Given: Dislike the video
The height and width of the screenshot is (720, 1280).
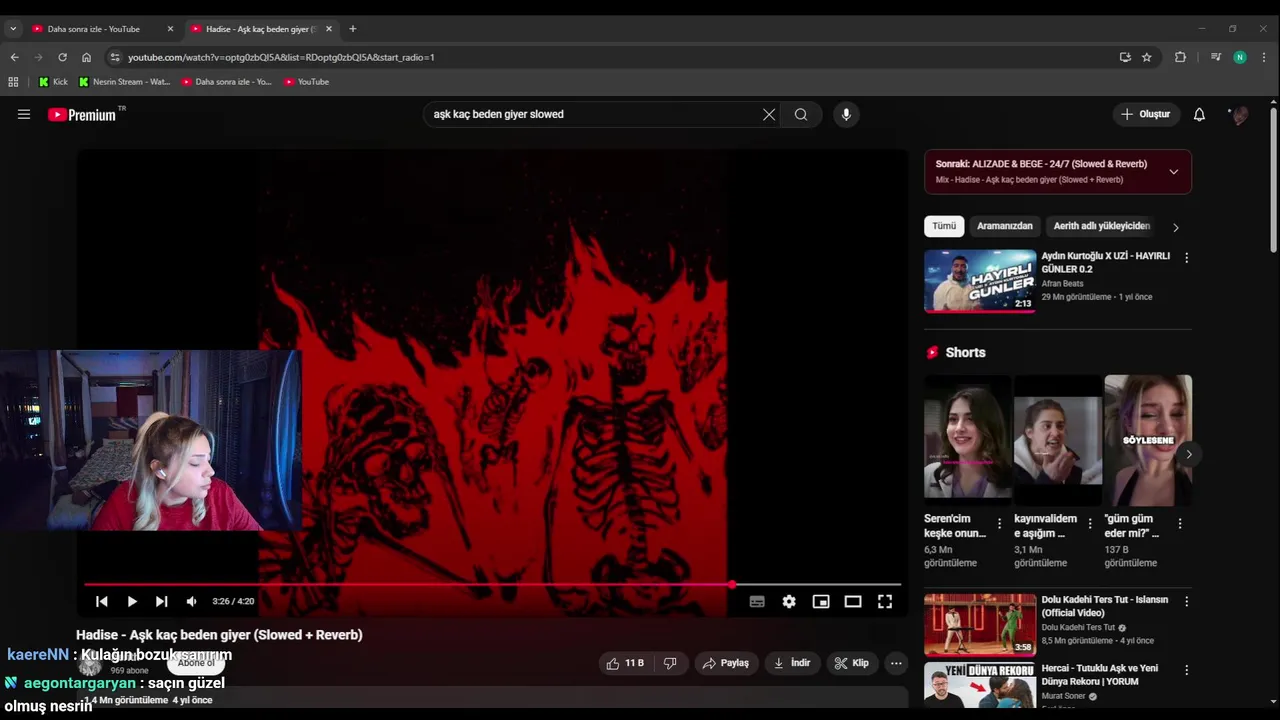Looking at the screenshot, I should tap(670, 663).
